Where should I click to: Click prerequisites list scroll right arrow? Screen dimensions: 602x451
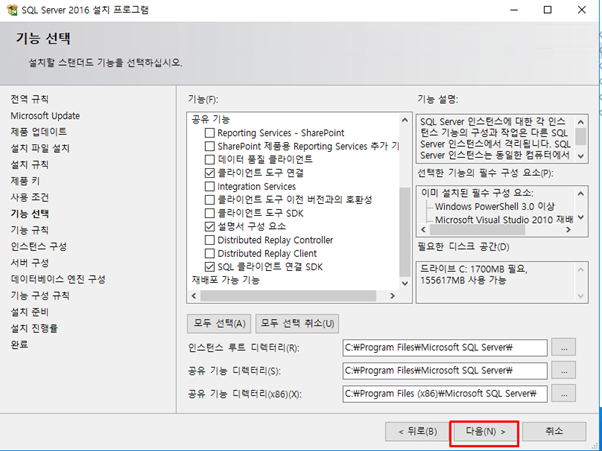pos(569,230)
